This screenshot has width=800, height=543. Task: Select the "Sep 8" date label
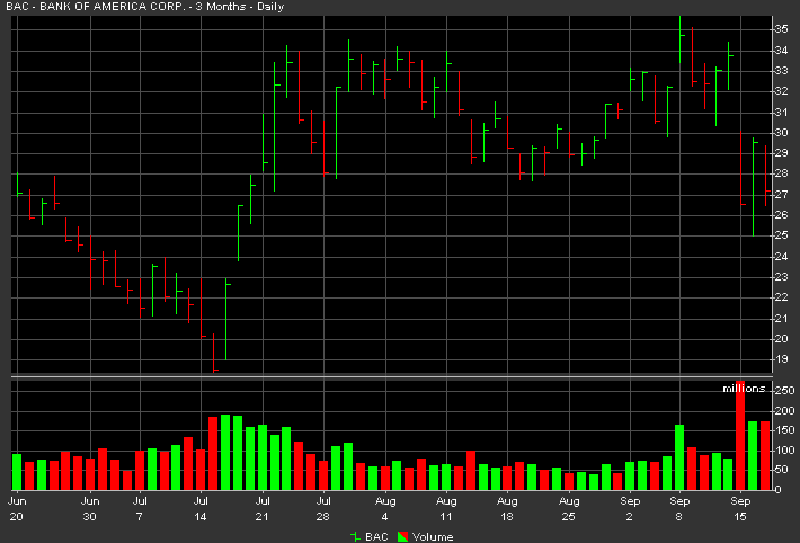[x=679, y=509]
